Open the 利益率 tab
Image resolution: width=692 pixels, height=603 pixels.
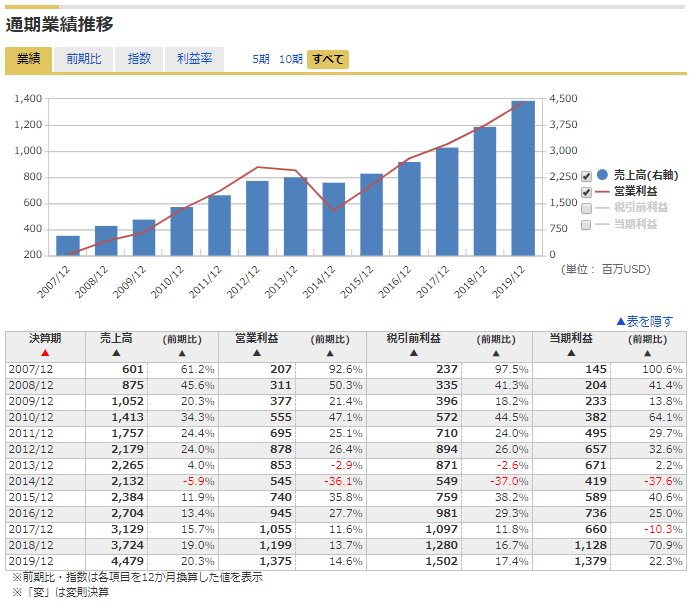tap(194, 59)
